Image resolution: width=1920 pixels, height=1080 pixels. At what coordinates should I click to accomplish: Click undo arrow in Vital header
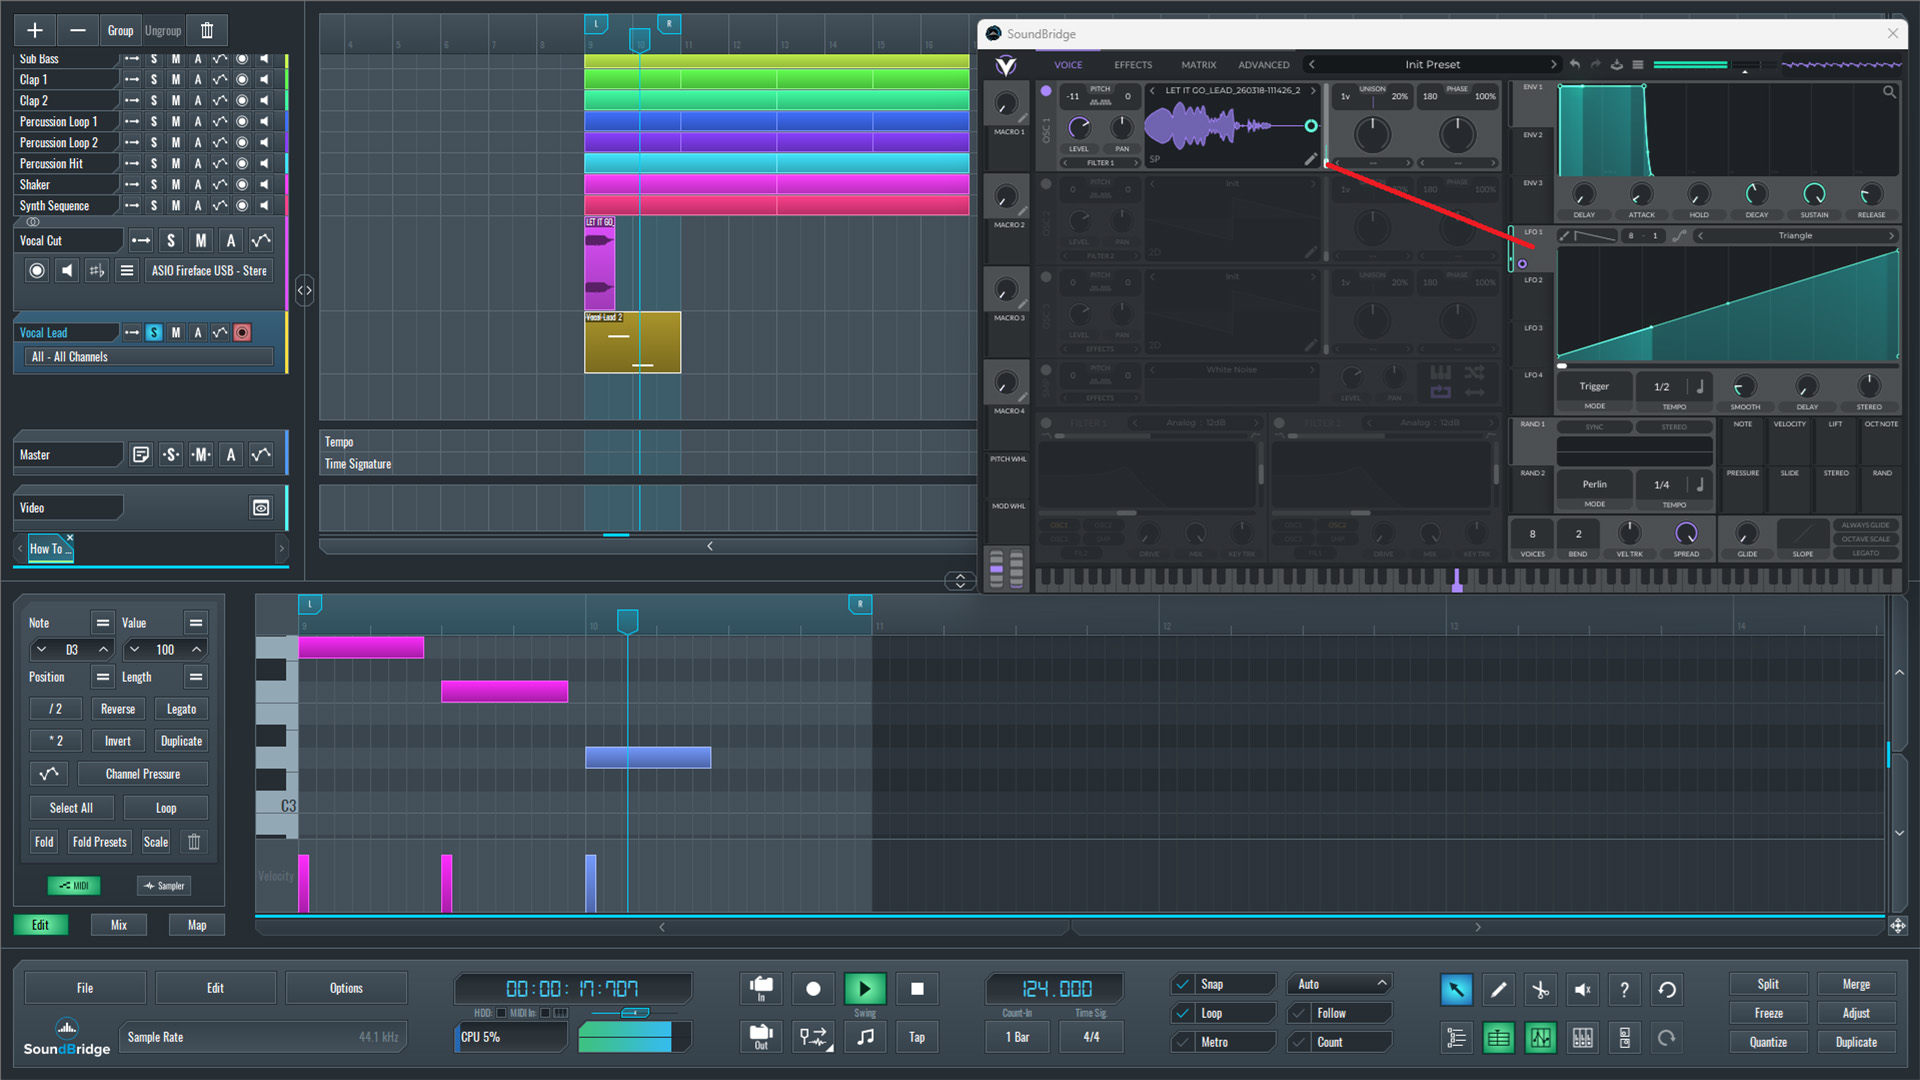(x=1575, y=64)
